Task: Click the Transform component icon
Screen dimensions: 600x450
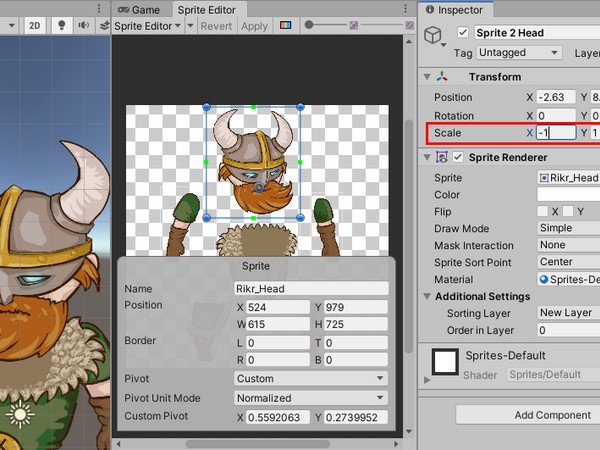Action: tap(442, 77)
